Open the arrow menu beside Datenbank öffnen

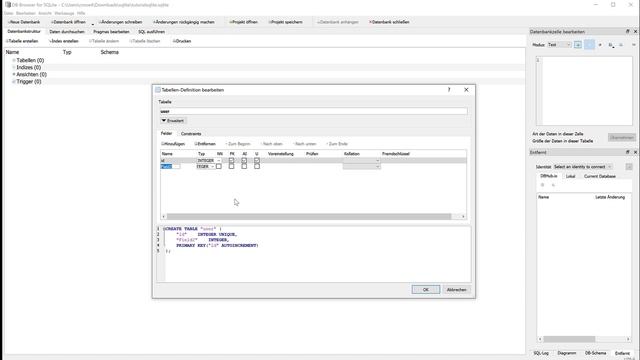click(93, 23)
